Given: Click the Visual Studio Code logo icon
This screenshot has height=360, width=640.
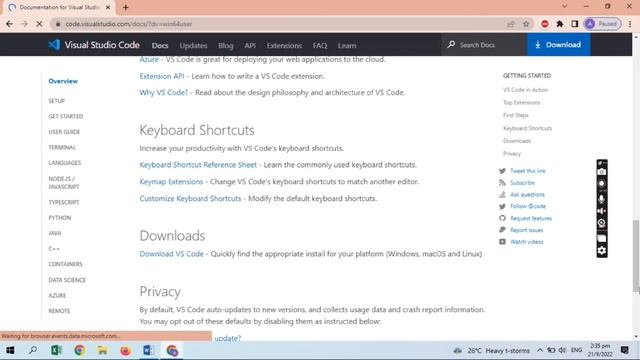Looking at the screenshot, I should click(x=54, y=44).
